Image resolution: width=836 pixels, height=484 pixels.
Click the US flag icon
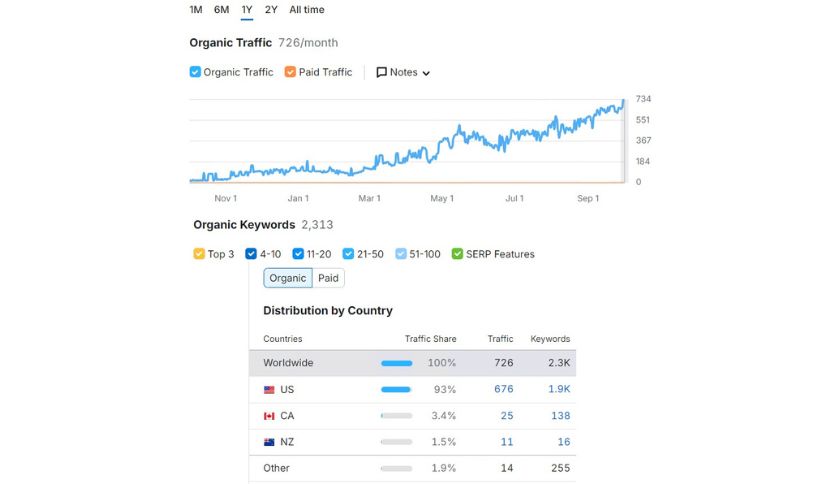(x=269, y=389)
